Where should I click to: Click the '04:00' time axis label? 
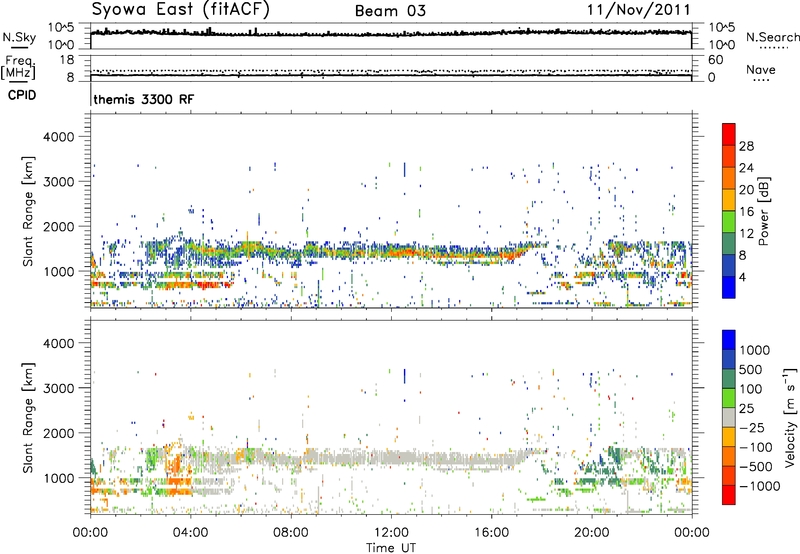pyautogui.click(x=190, y=533)
